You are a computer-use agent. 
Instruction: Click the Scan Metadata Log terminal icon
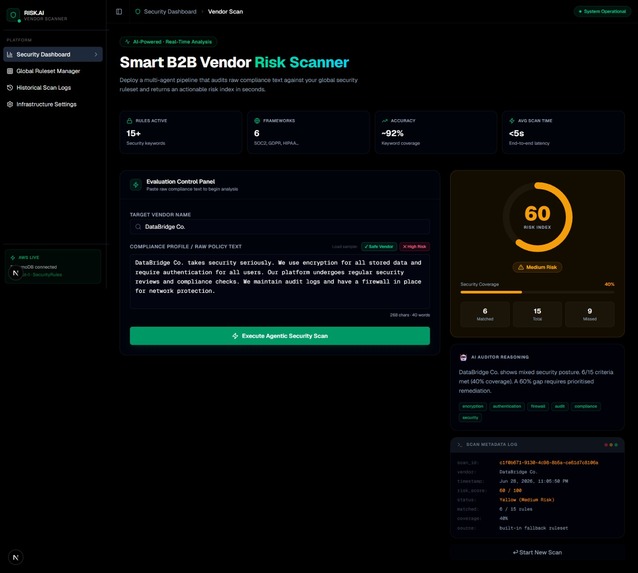pos(460,445)
